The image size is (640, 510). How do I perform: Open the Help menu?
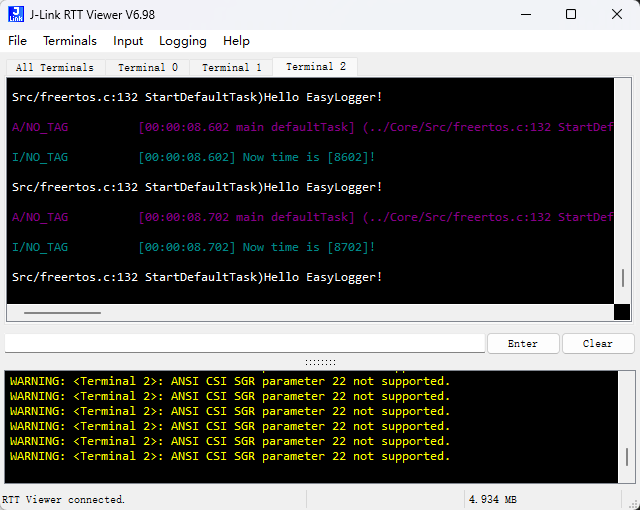click(237, 41)
